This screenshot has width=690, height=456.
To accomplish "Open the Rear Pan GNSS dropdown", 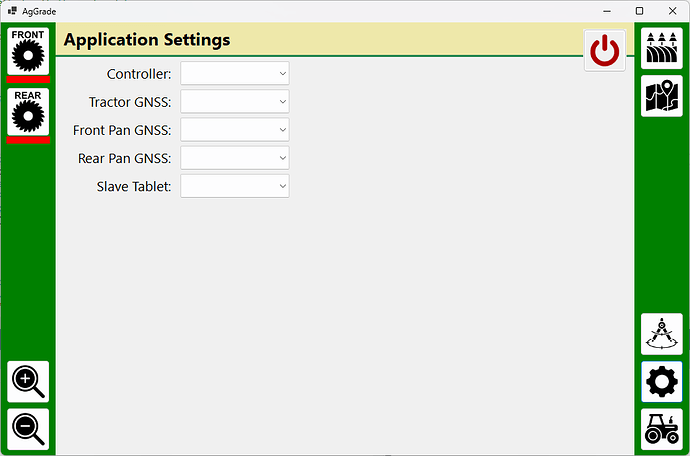I will click(235, 157).
